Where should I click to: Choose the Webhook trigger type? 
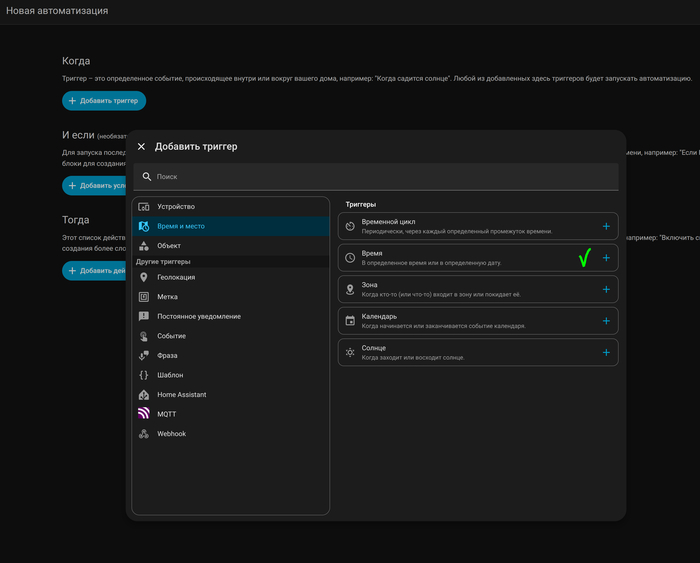(x=172, y=434)
